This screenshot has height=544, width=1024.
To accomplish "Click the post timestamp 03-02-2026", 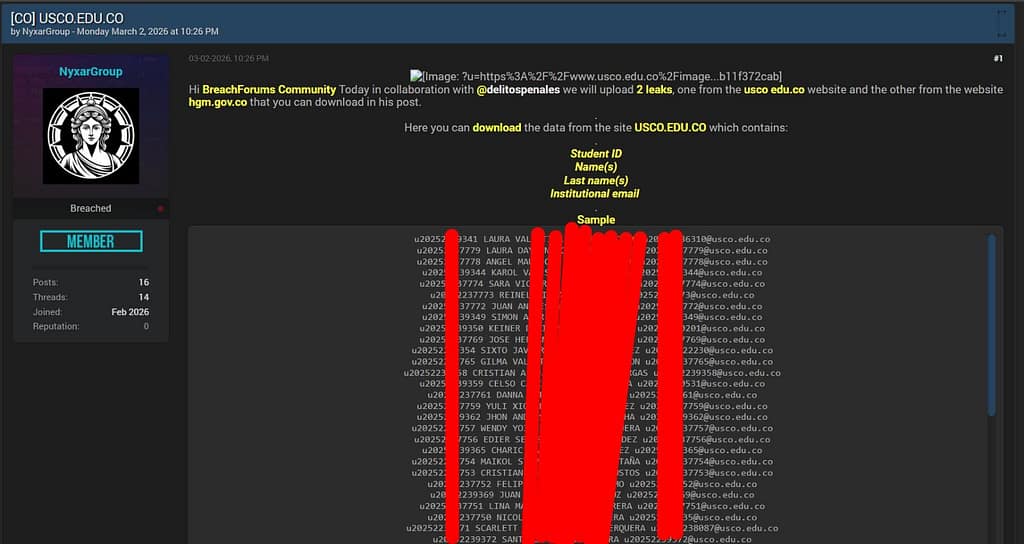I will click(228, 59).
